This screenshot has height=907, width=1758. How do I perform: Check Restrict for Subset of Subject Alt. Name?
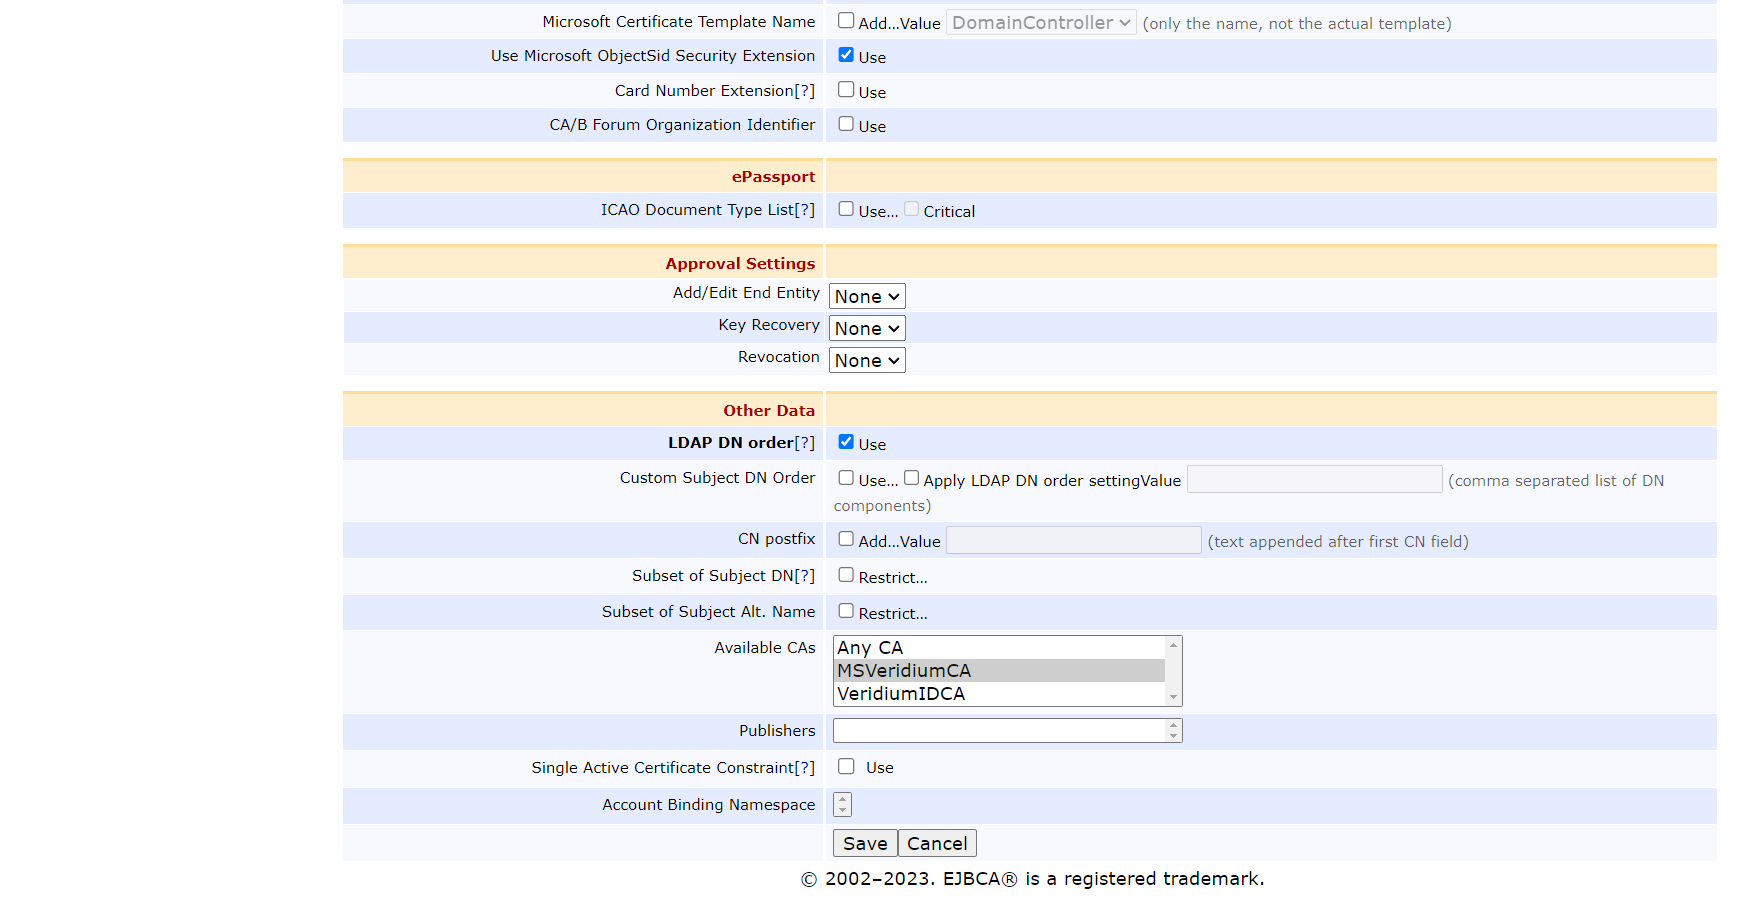pyautogui.click(x=846, y=611)
